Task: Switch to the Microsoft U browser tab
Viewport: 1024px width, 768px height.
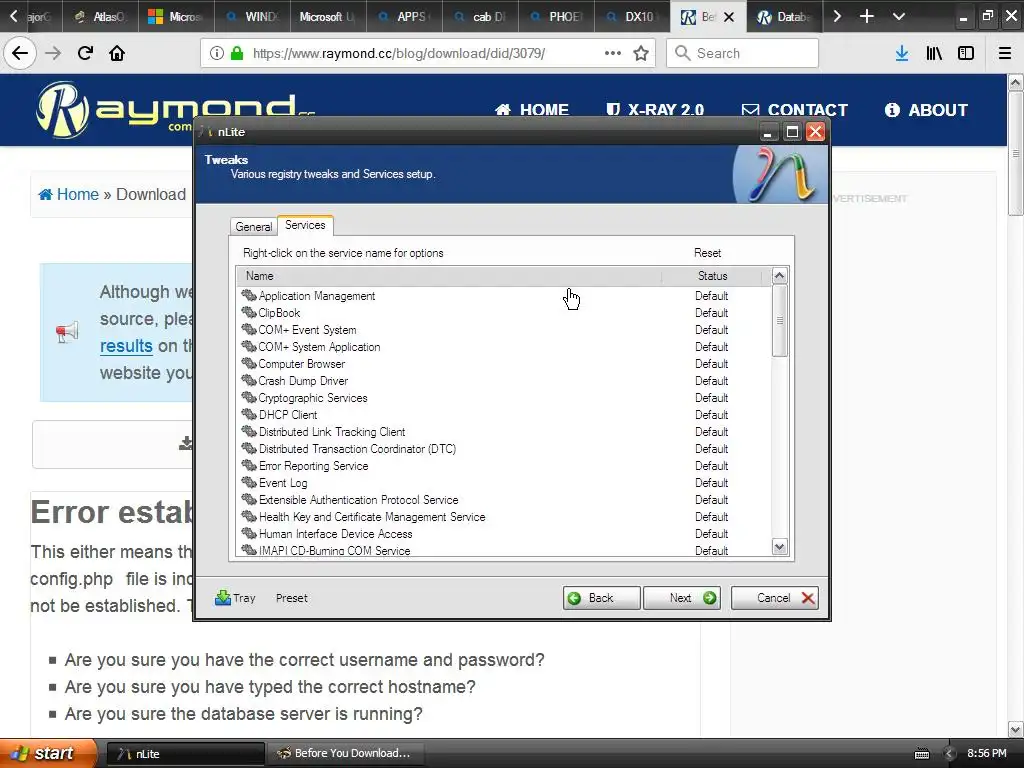Action: pyautogui.click(x=328, y=16)
